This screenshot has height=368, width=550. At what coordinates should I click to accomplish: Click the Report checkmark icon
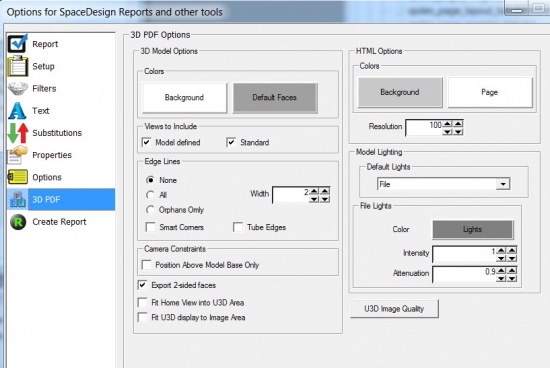coord(18,44)
